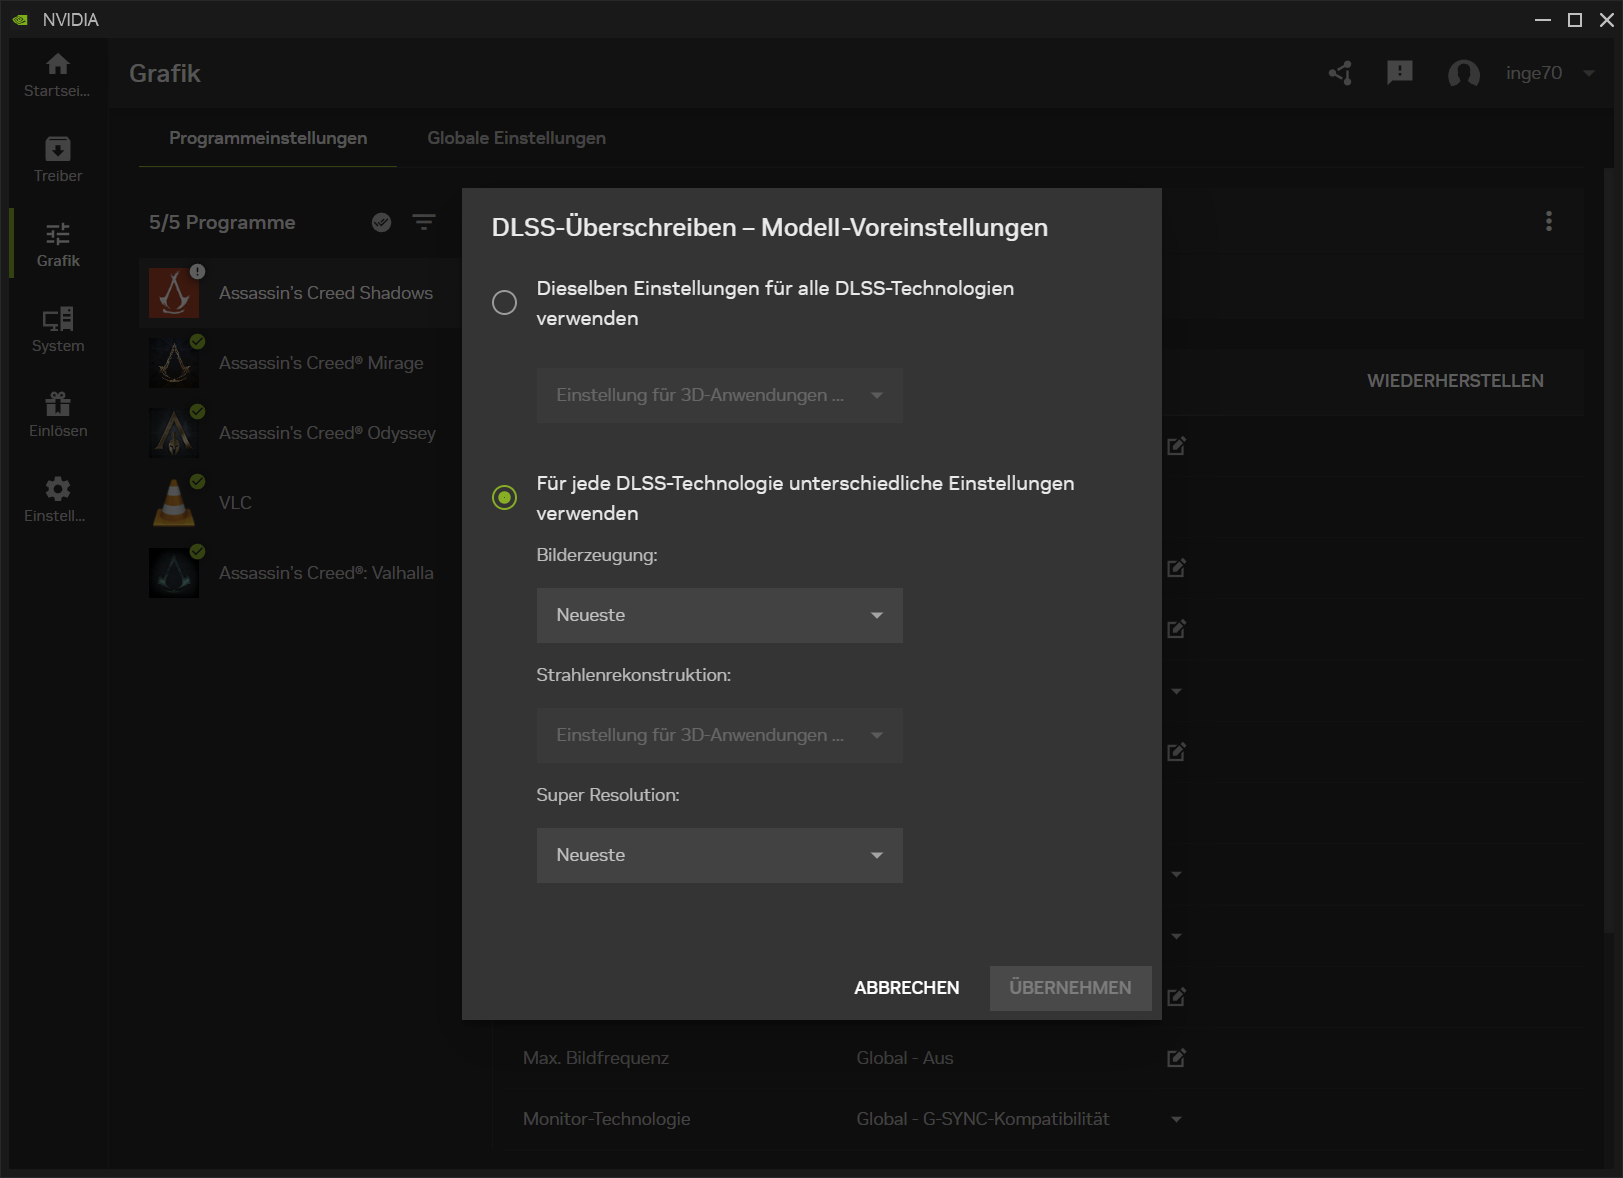Click the user avatar icon

(x=1464, y=73)
